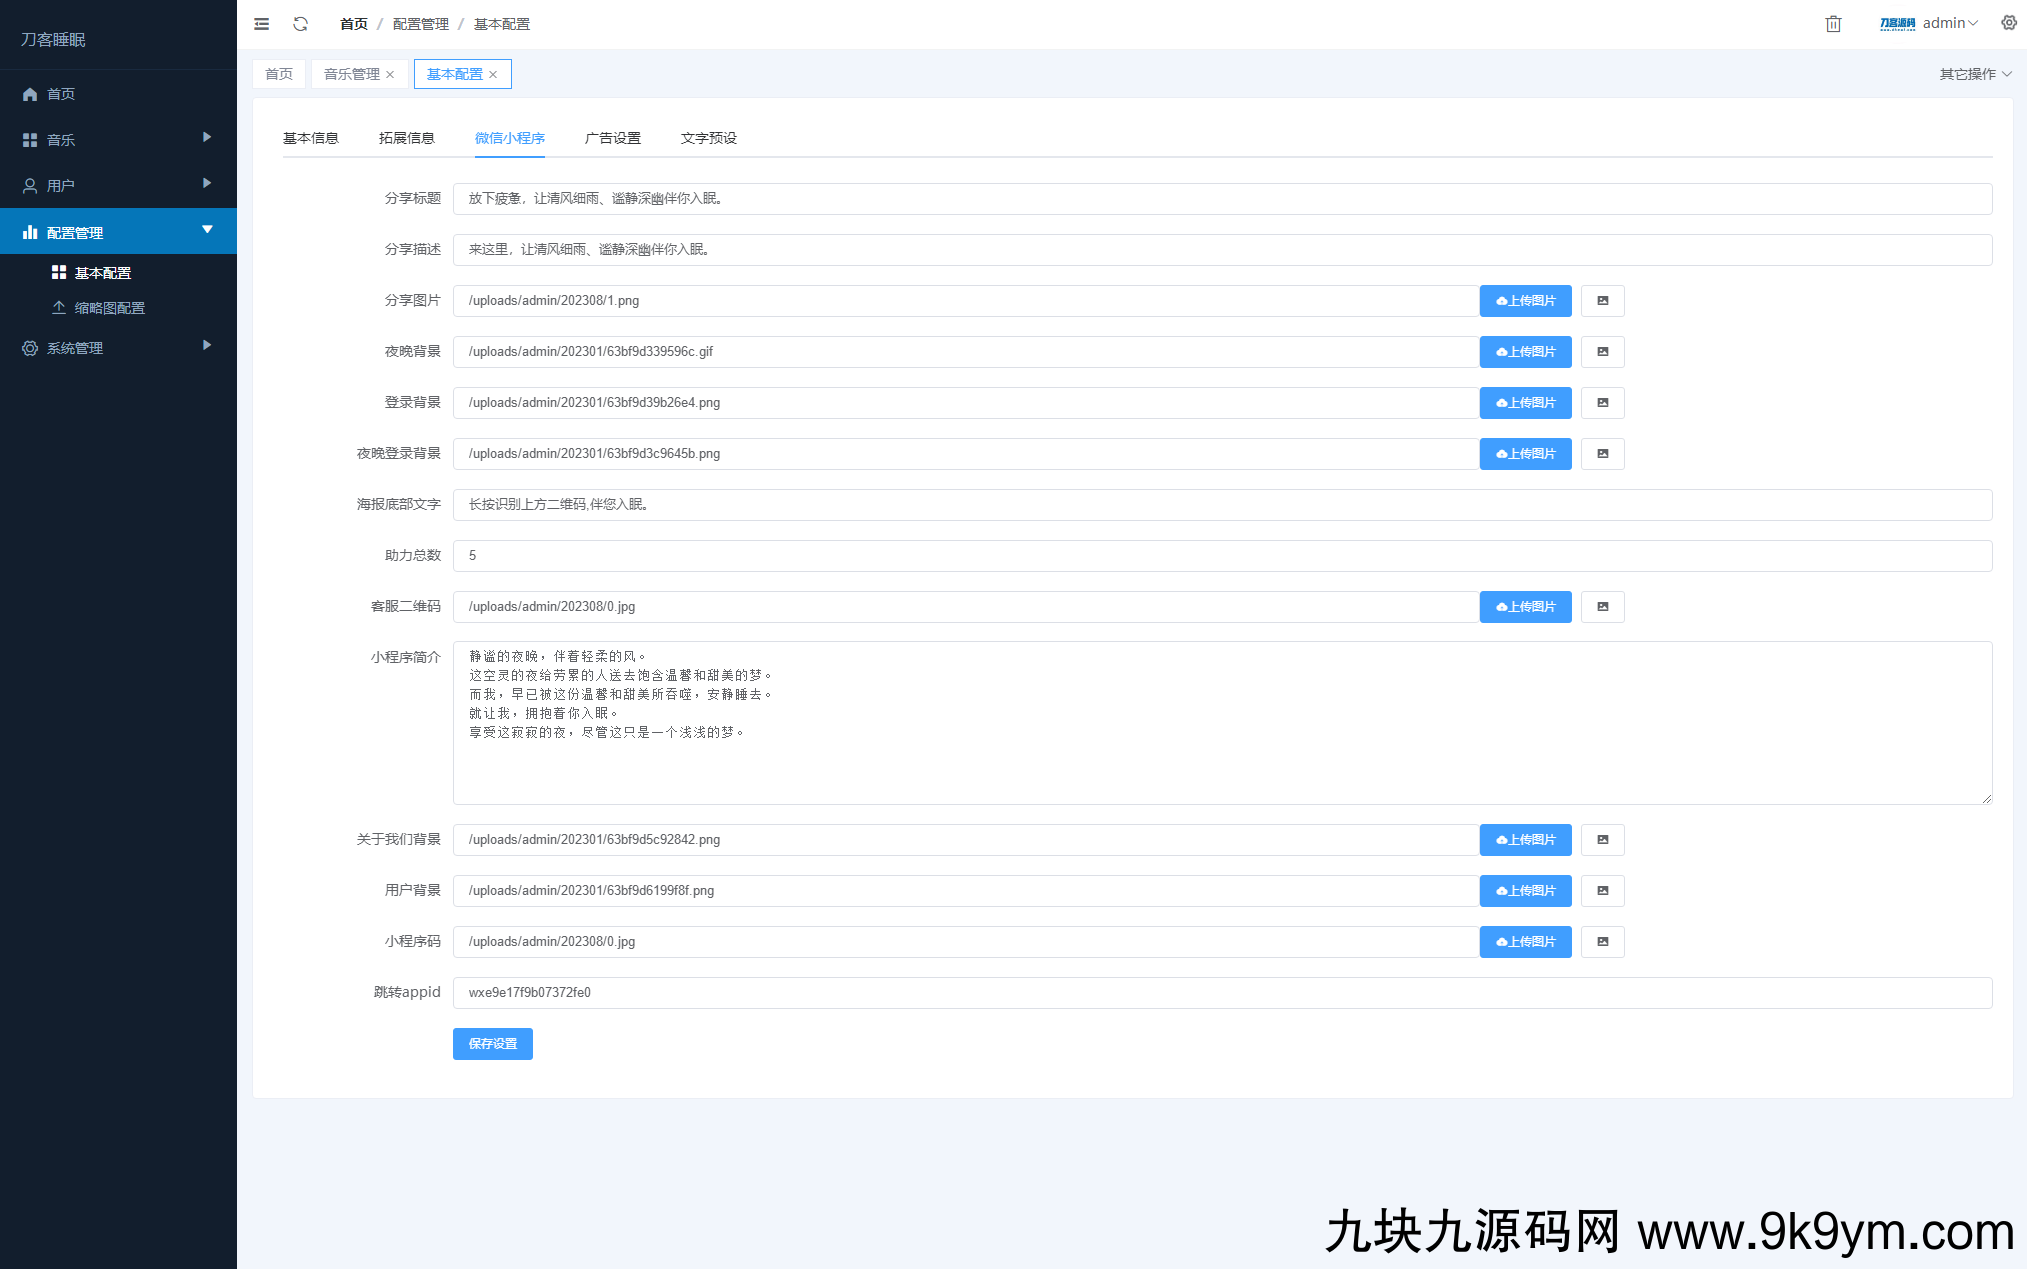Screen dimensions: 2027x1269
Task: Expand the 系统管理 menu section
Action: [x=73, y=347]
